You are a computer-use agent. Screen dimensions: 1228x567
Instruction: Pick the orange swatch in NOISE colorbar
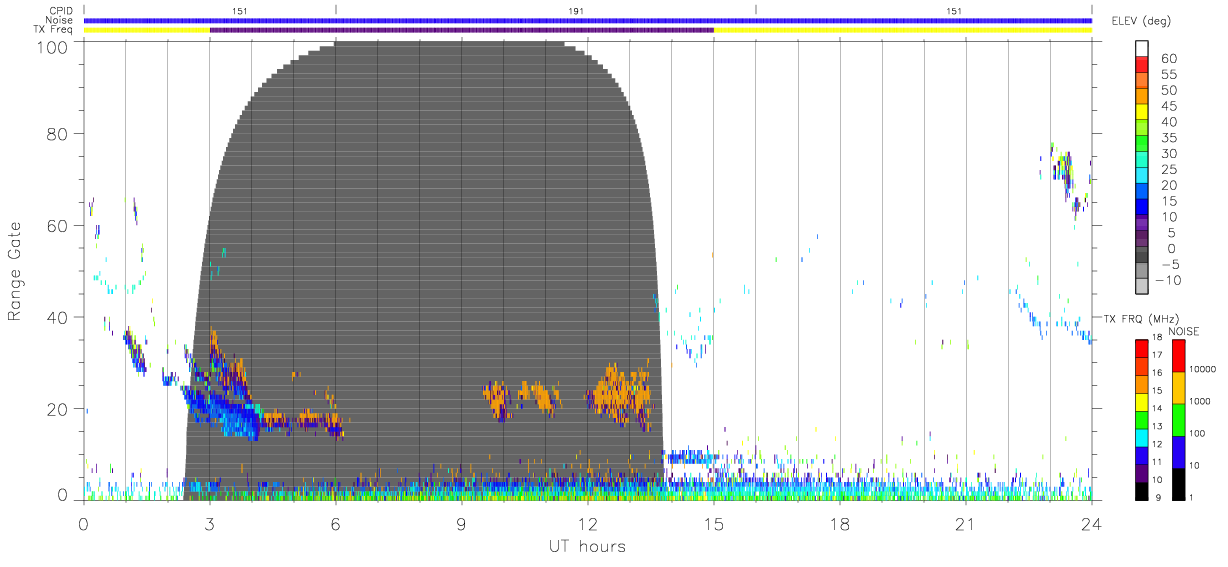1179,387
